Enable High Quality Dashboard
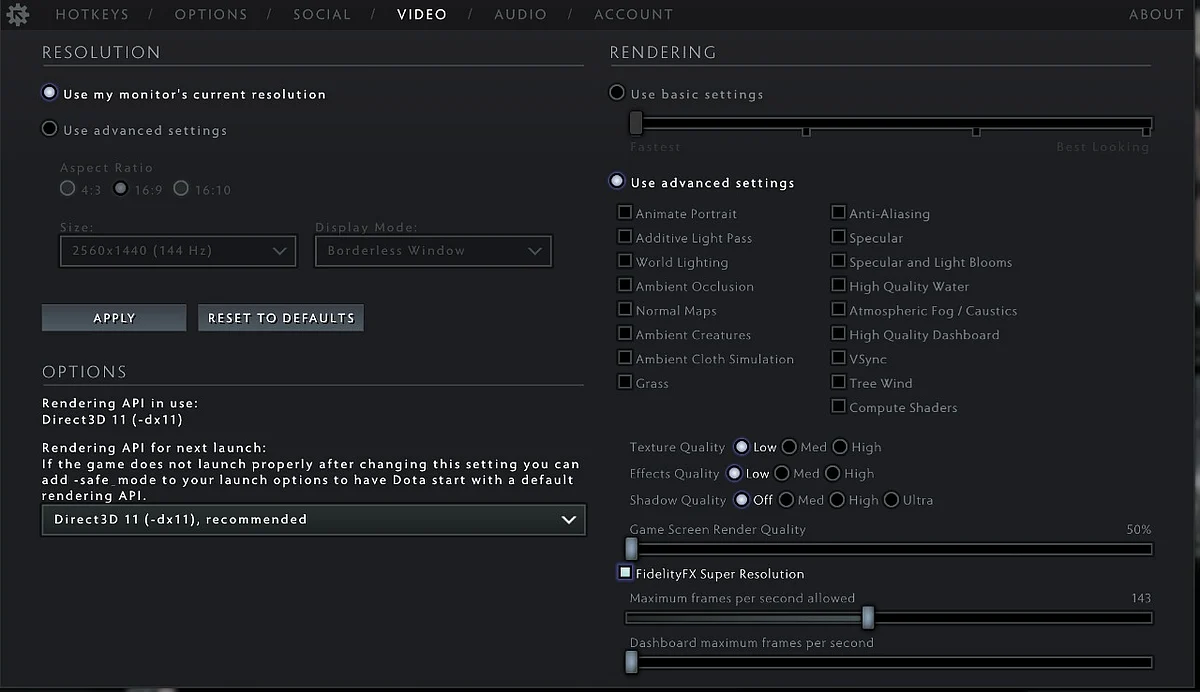This screenshot has width=1200, height=692. click(x=839, y=334)
